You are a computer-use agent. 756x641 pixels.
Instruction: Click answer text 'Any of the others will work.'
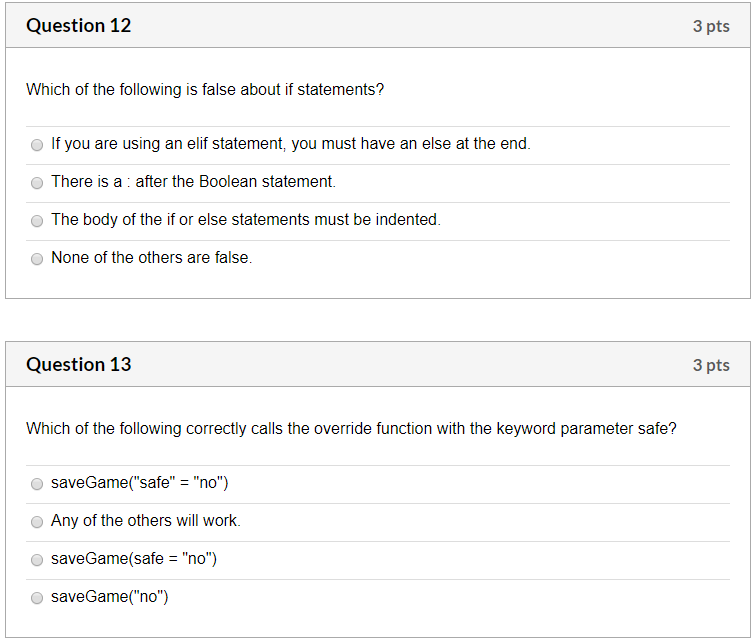(145, 521)
